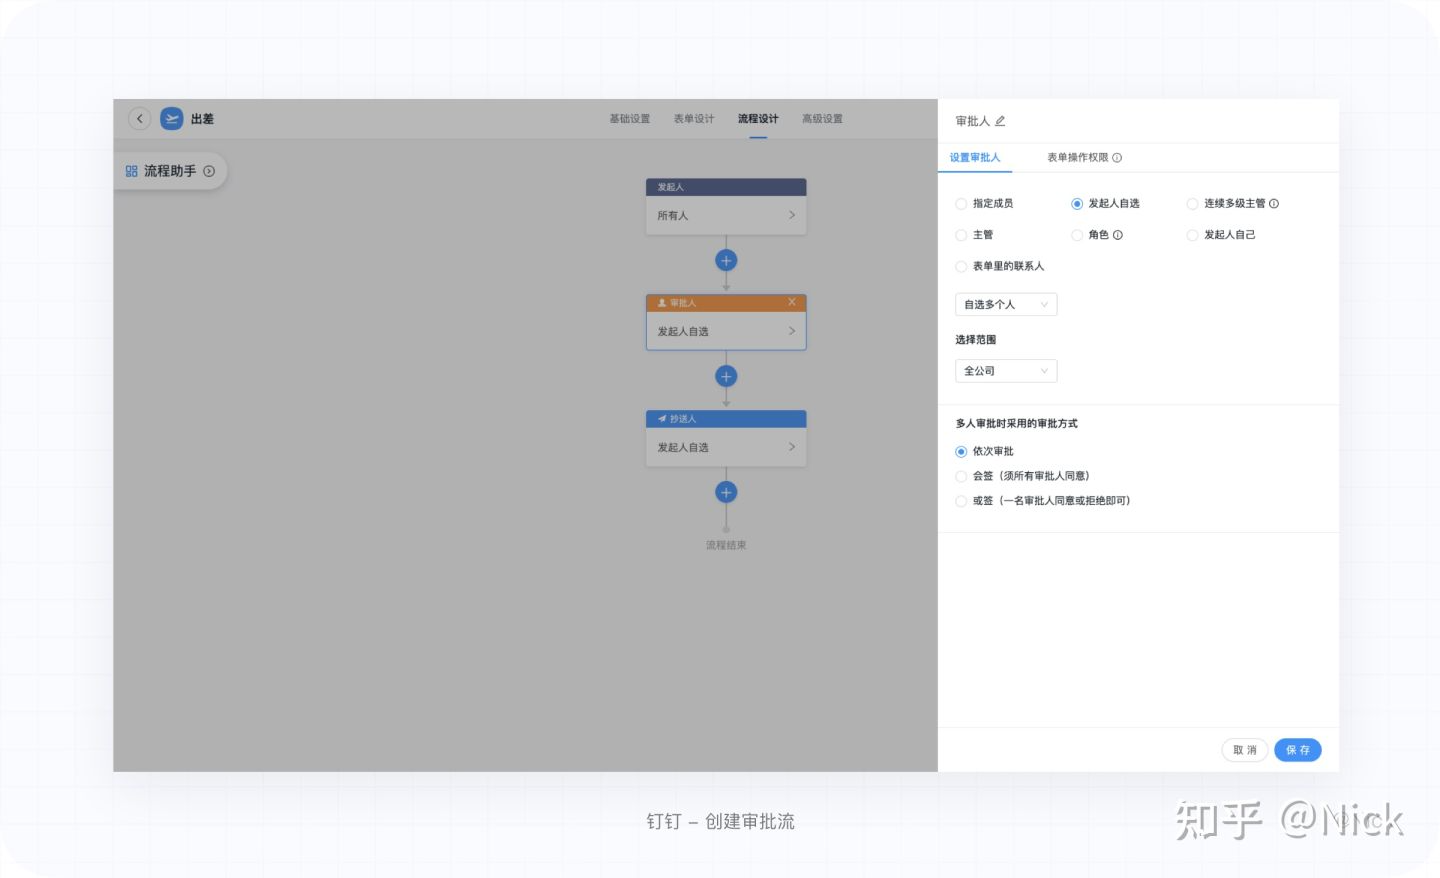Viewport: 1440px width, 878px height.
Task: Remove the 审批人 node with its X icon
Action: point(792,302)
